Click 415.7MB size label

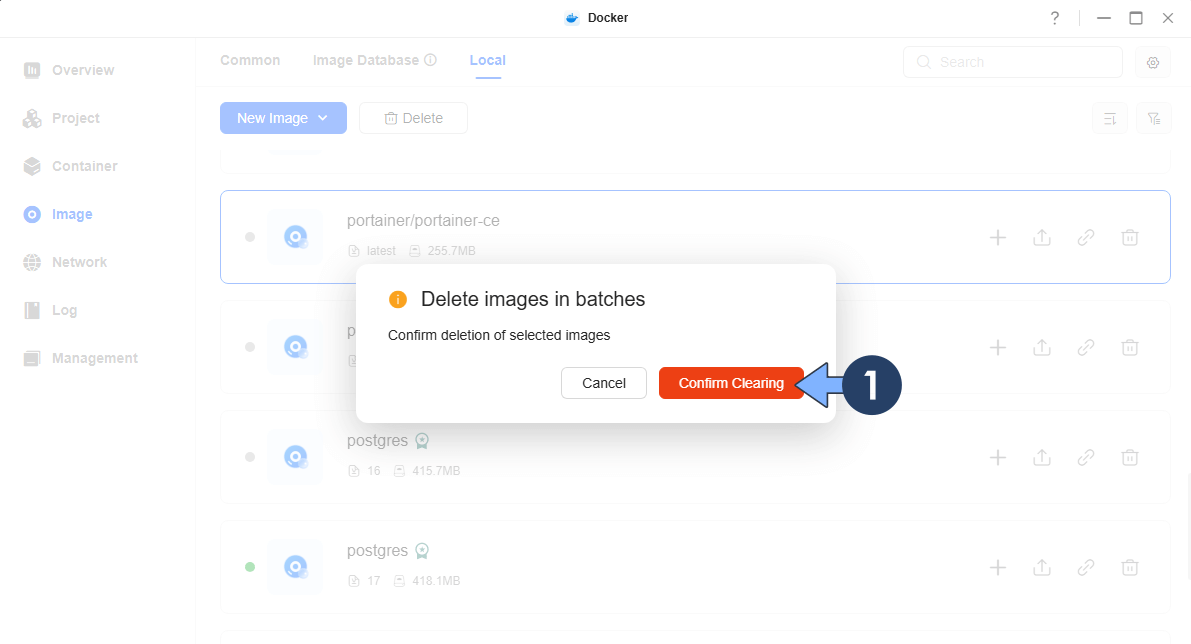pos(436,471)
